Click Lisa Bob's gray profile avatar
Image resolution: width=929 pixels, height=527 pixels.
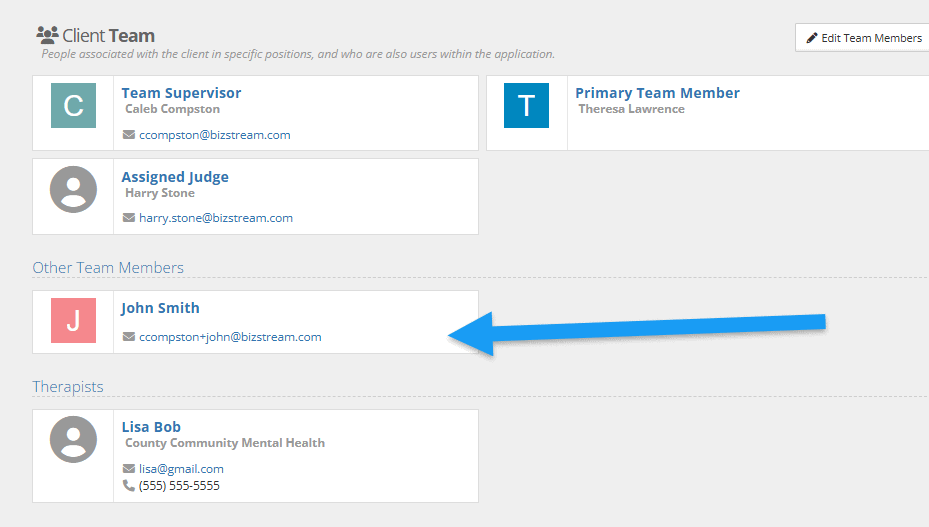(73, 439)
